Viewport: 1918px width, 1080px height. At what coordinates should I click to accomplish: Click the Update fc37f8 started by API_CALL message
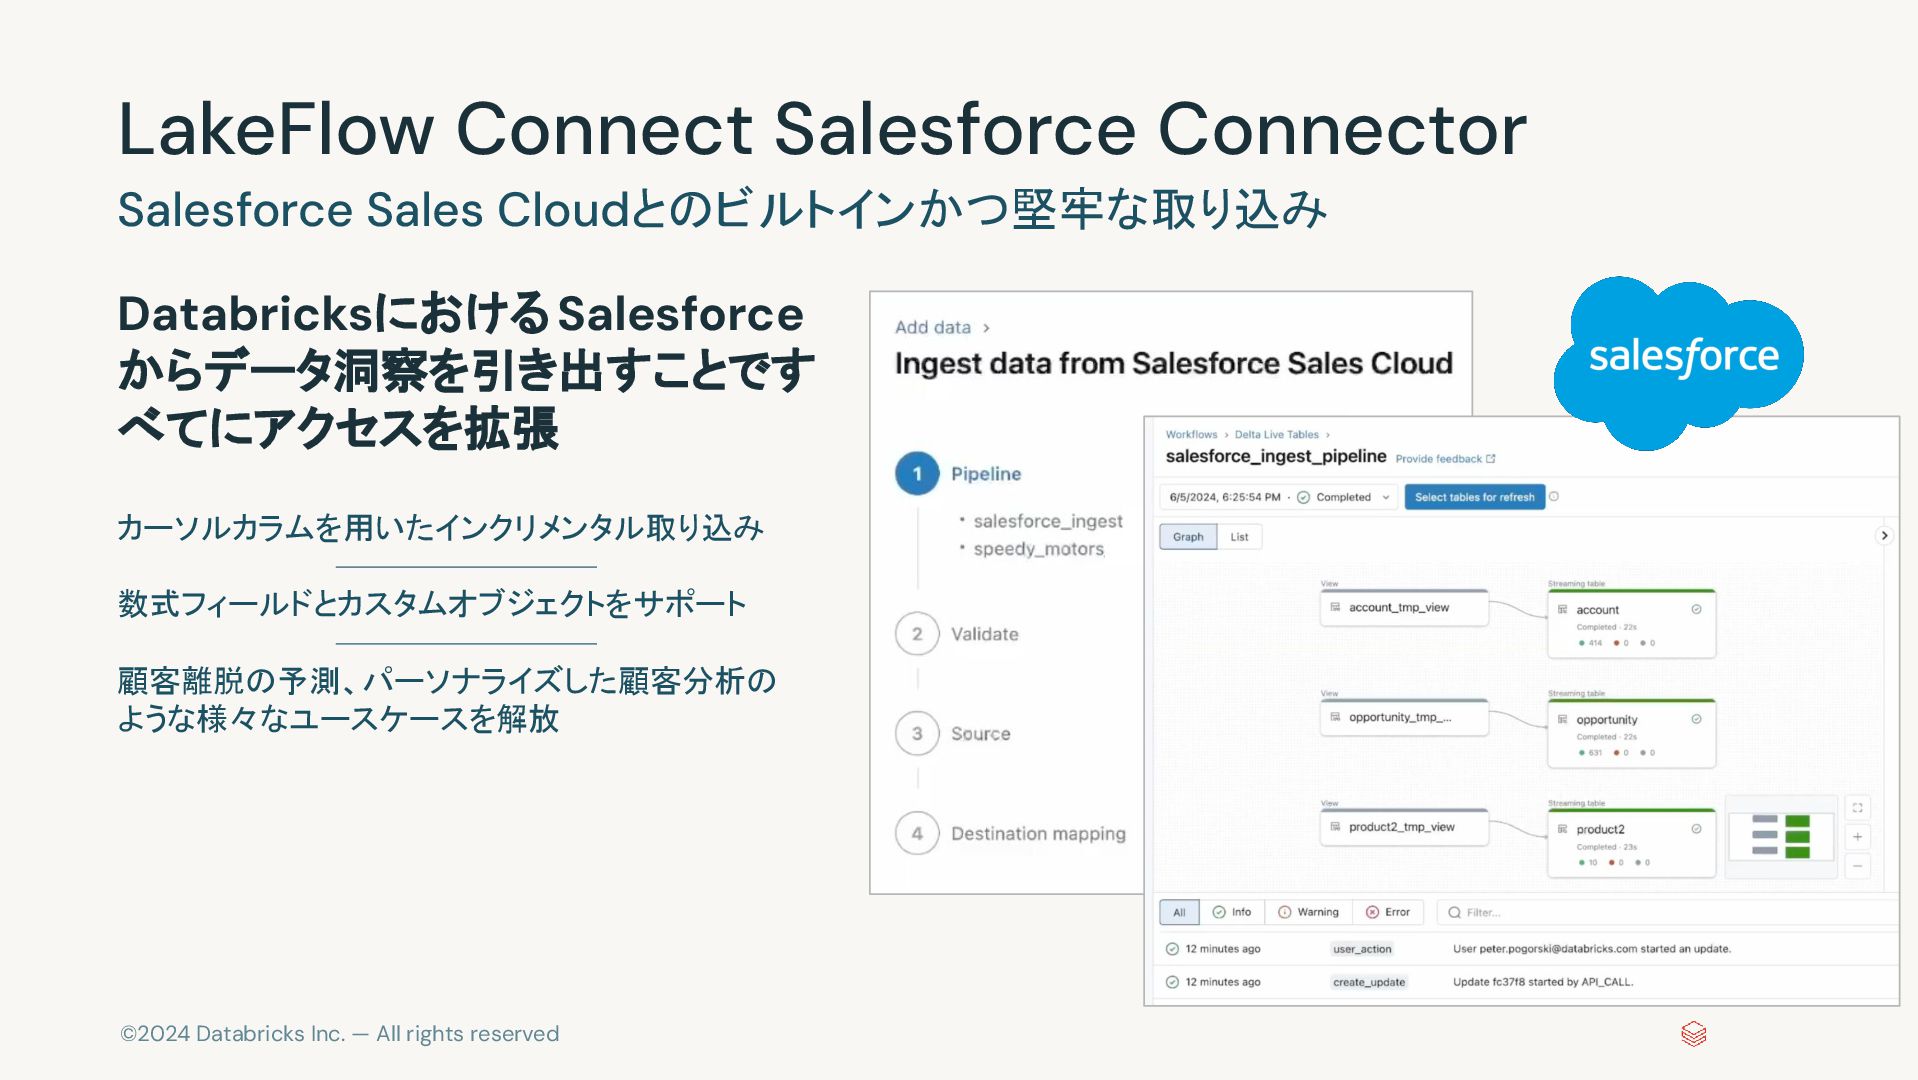[1543, 982]
